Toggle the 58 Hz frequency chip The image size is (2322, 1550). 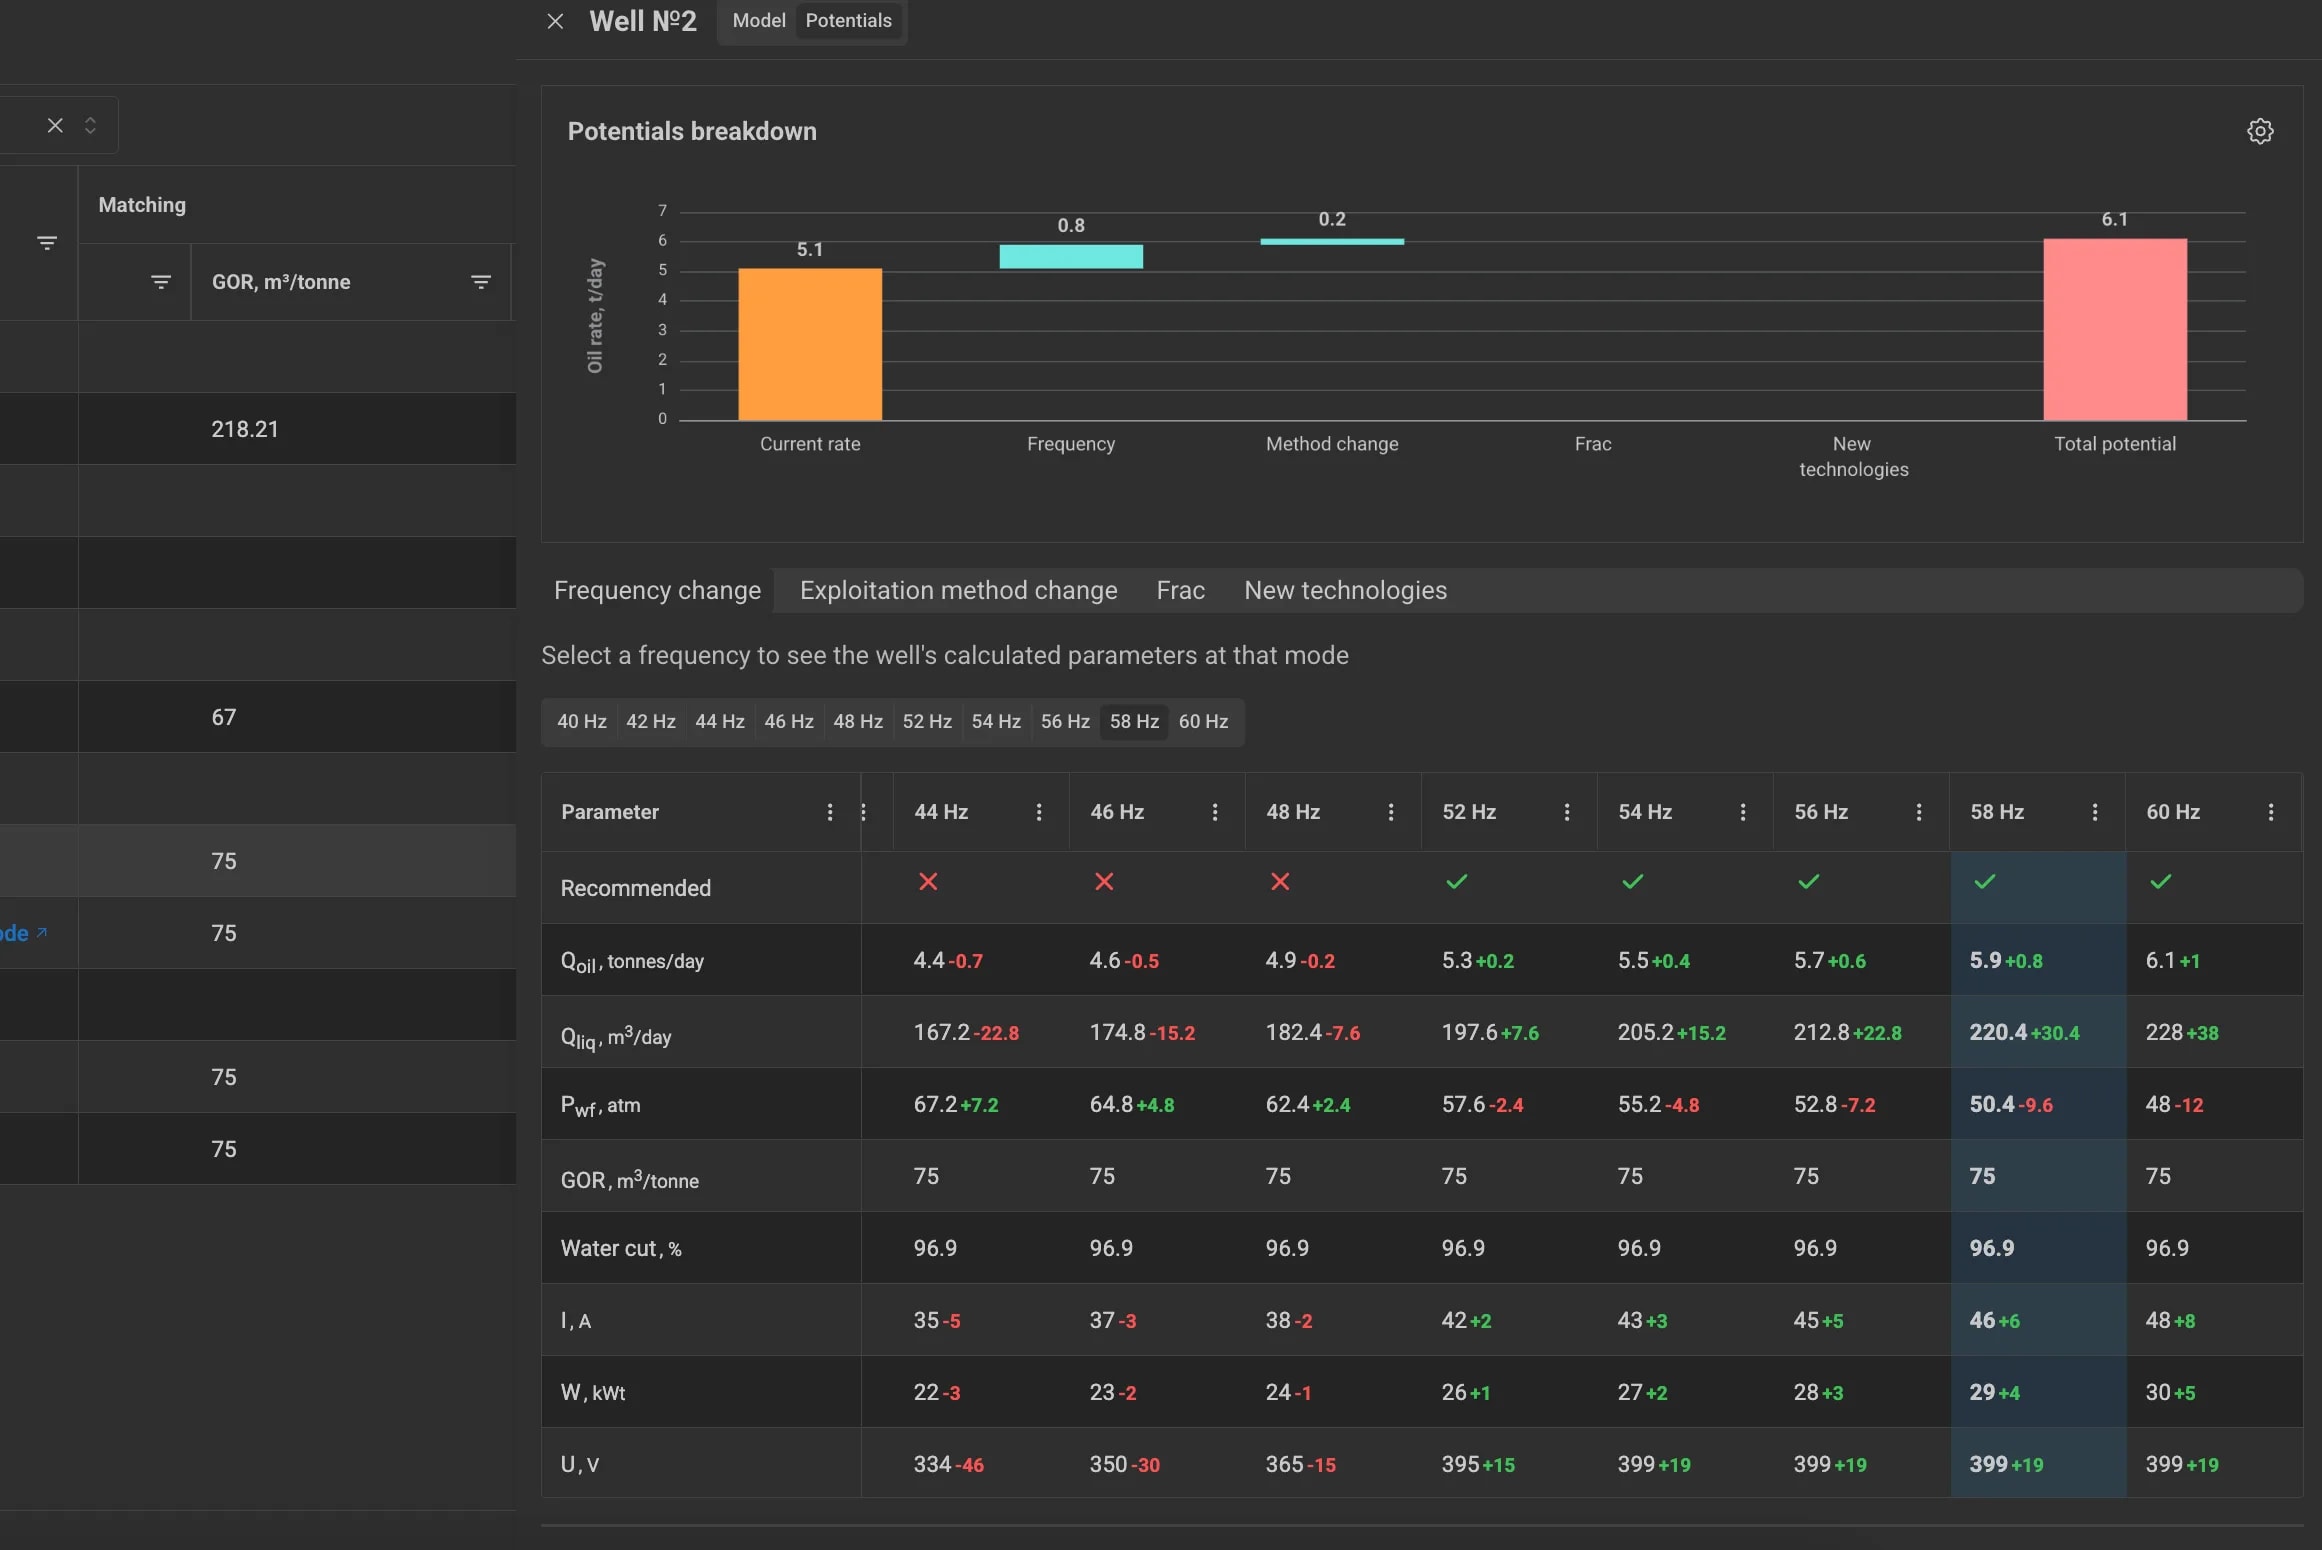click(x=1134, y=722)
